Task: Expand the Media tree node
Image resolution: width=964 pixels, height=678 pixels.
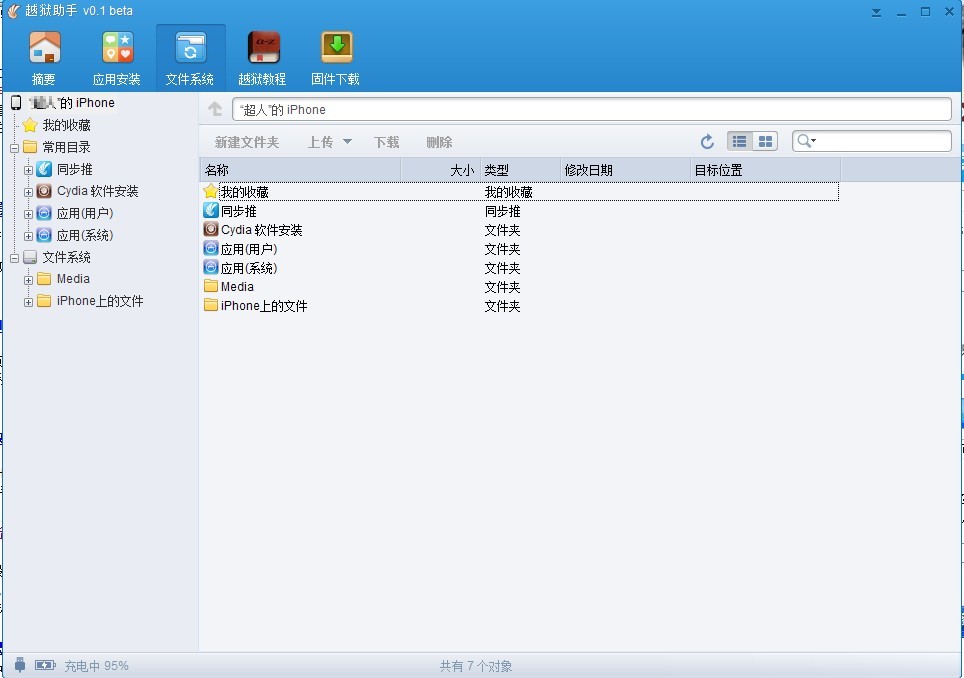Action: [x=28, y=280]
